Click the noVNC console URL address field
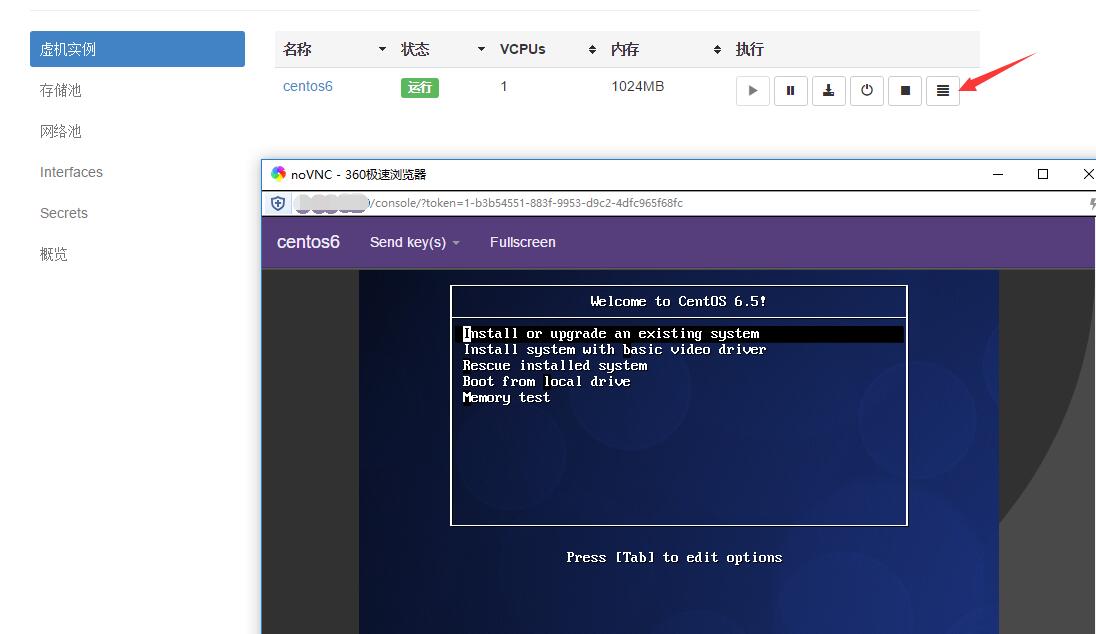The image size is (1096, 634). pos(524,203)
